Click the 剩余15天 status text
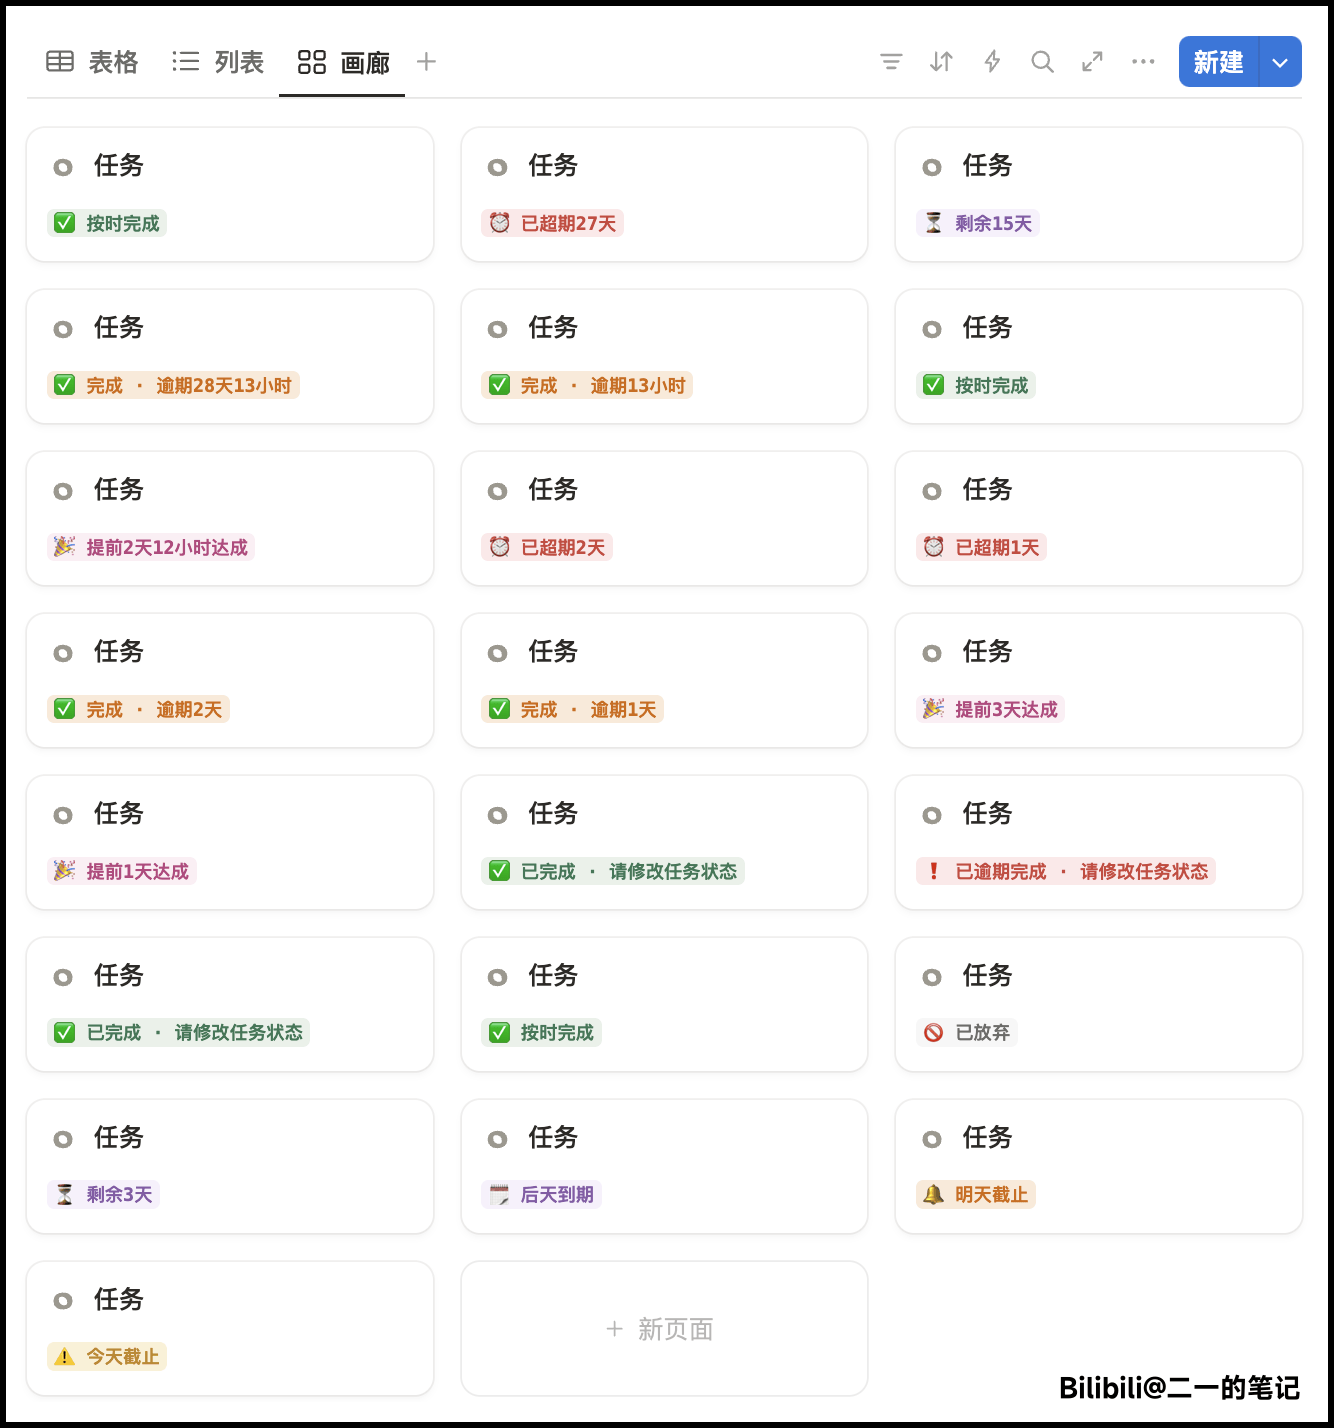Screen dimensions: 1334x1428 point(993,223)
